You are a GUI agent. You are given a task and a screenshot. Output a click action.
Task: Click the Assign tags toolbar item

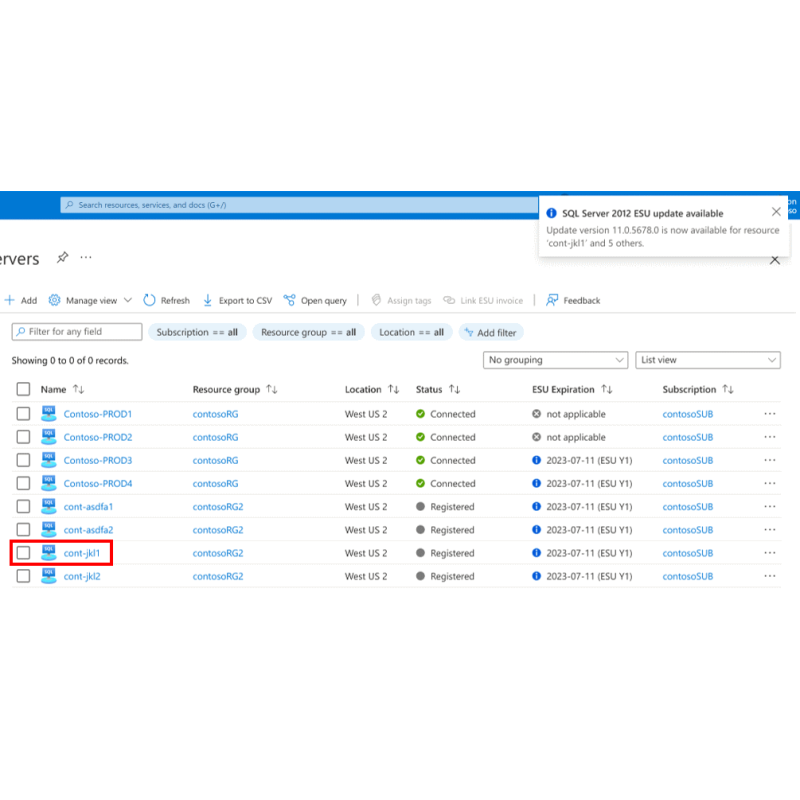tap(401, 301)
